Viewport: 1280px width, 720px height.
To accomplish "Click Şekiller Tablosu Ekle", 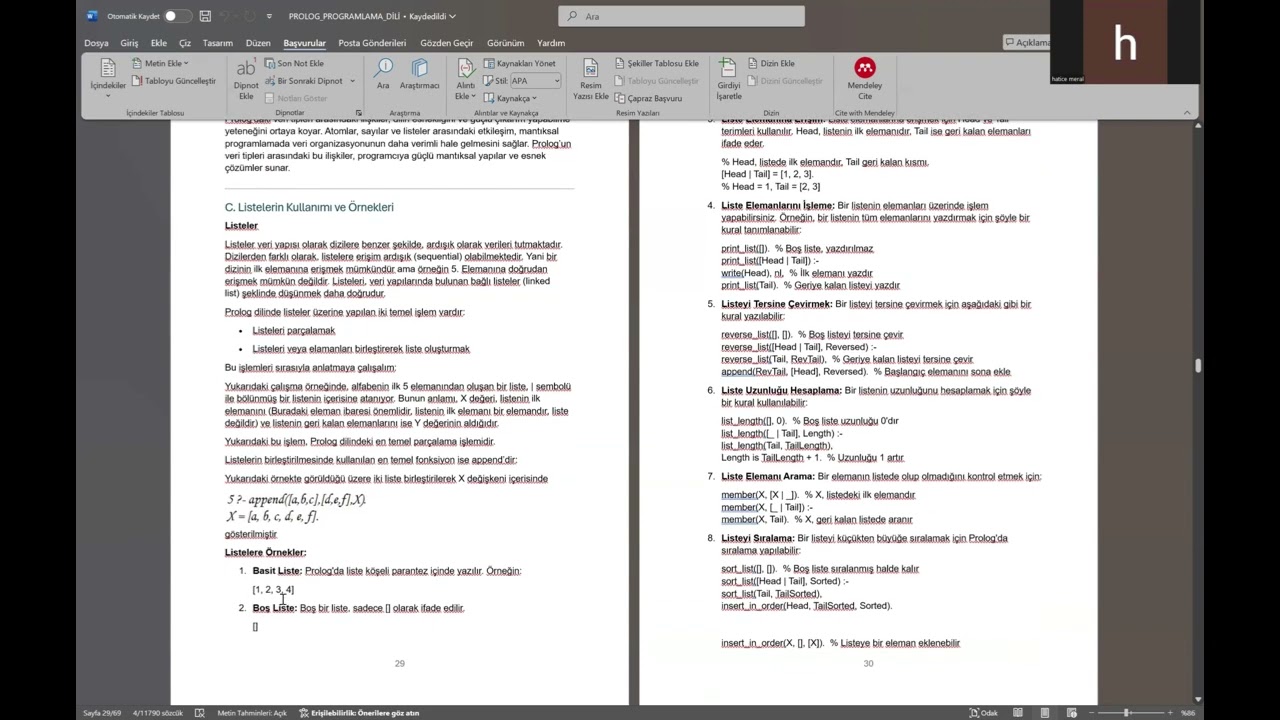I will tap(656, 63).
